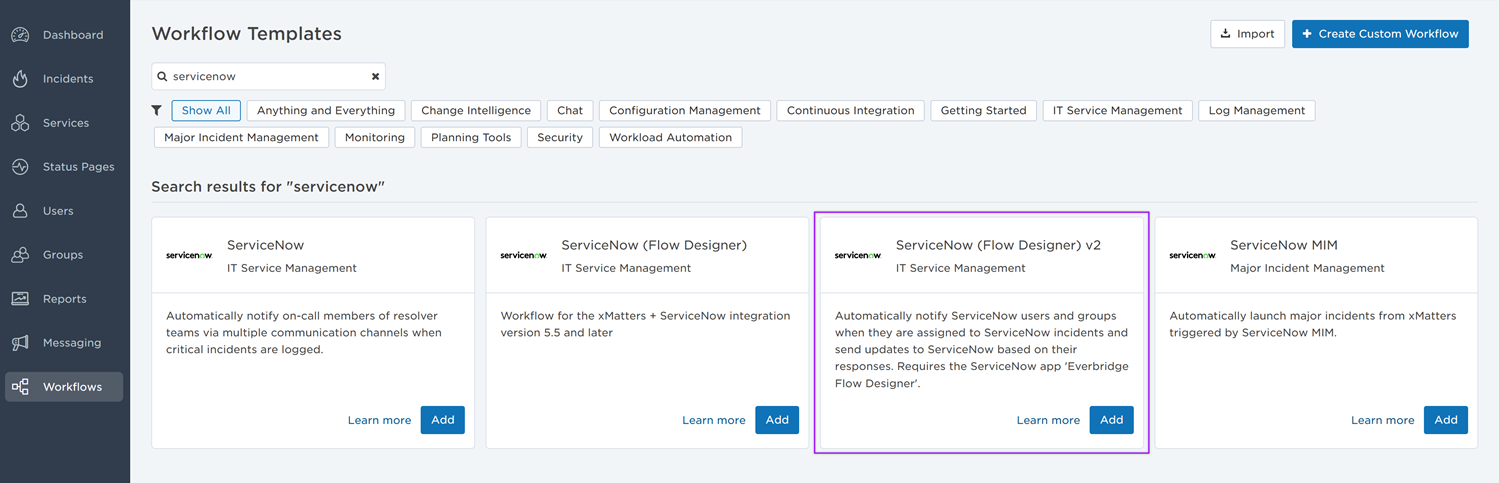Click the ServiceNow MIM card title
This screenshot has width=1499, height=483.
point(1284,245)
